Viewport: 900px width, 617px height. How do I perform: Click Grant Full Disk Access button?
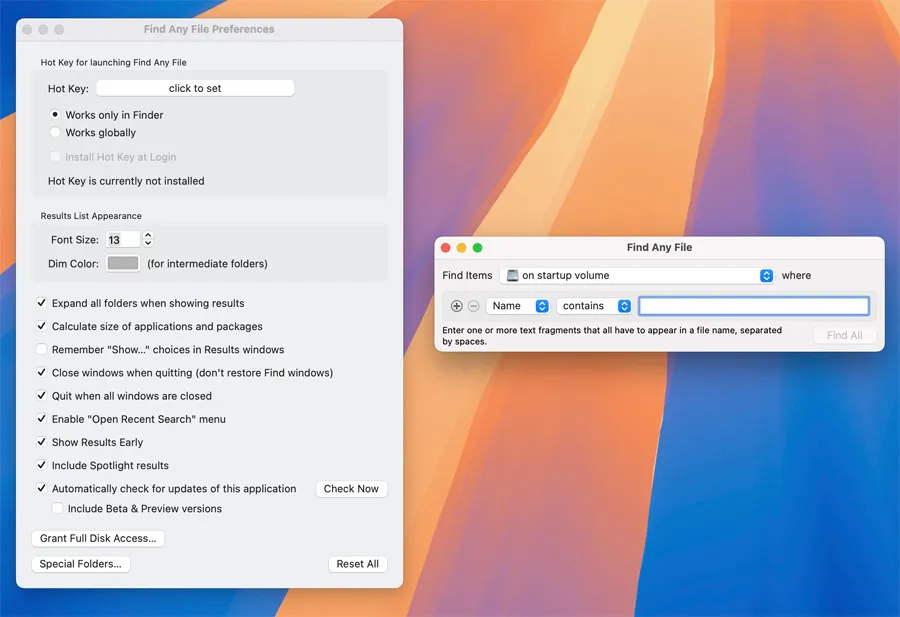click(x=98, y=539)
